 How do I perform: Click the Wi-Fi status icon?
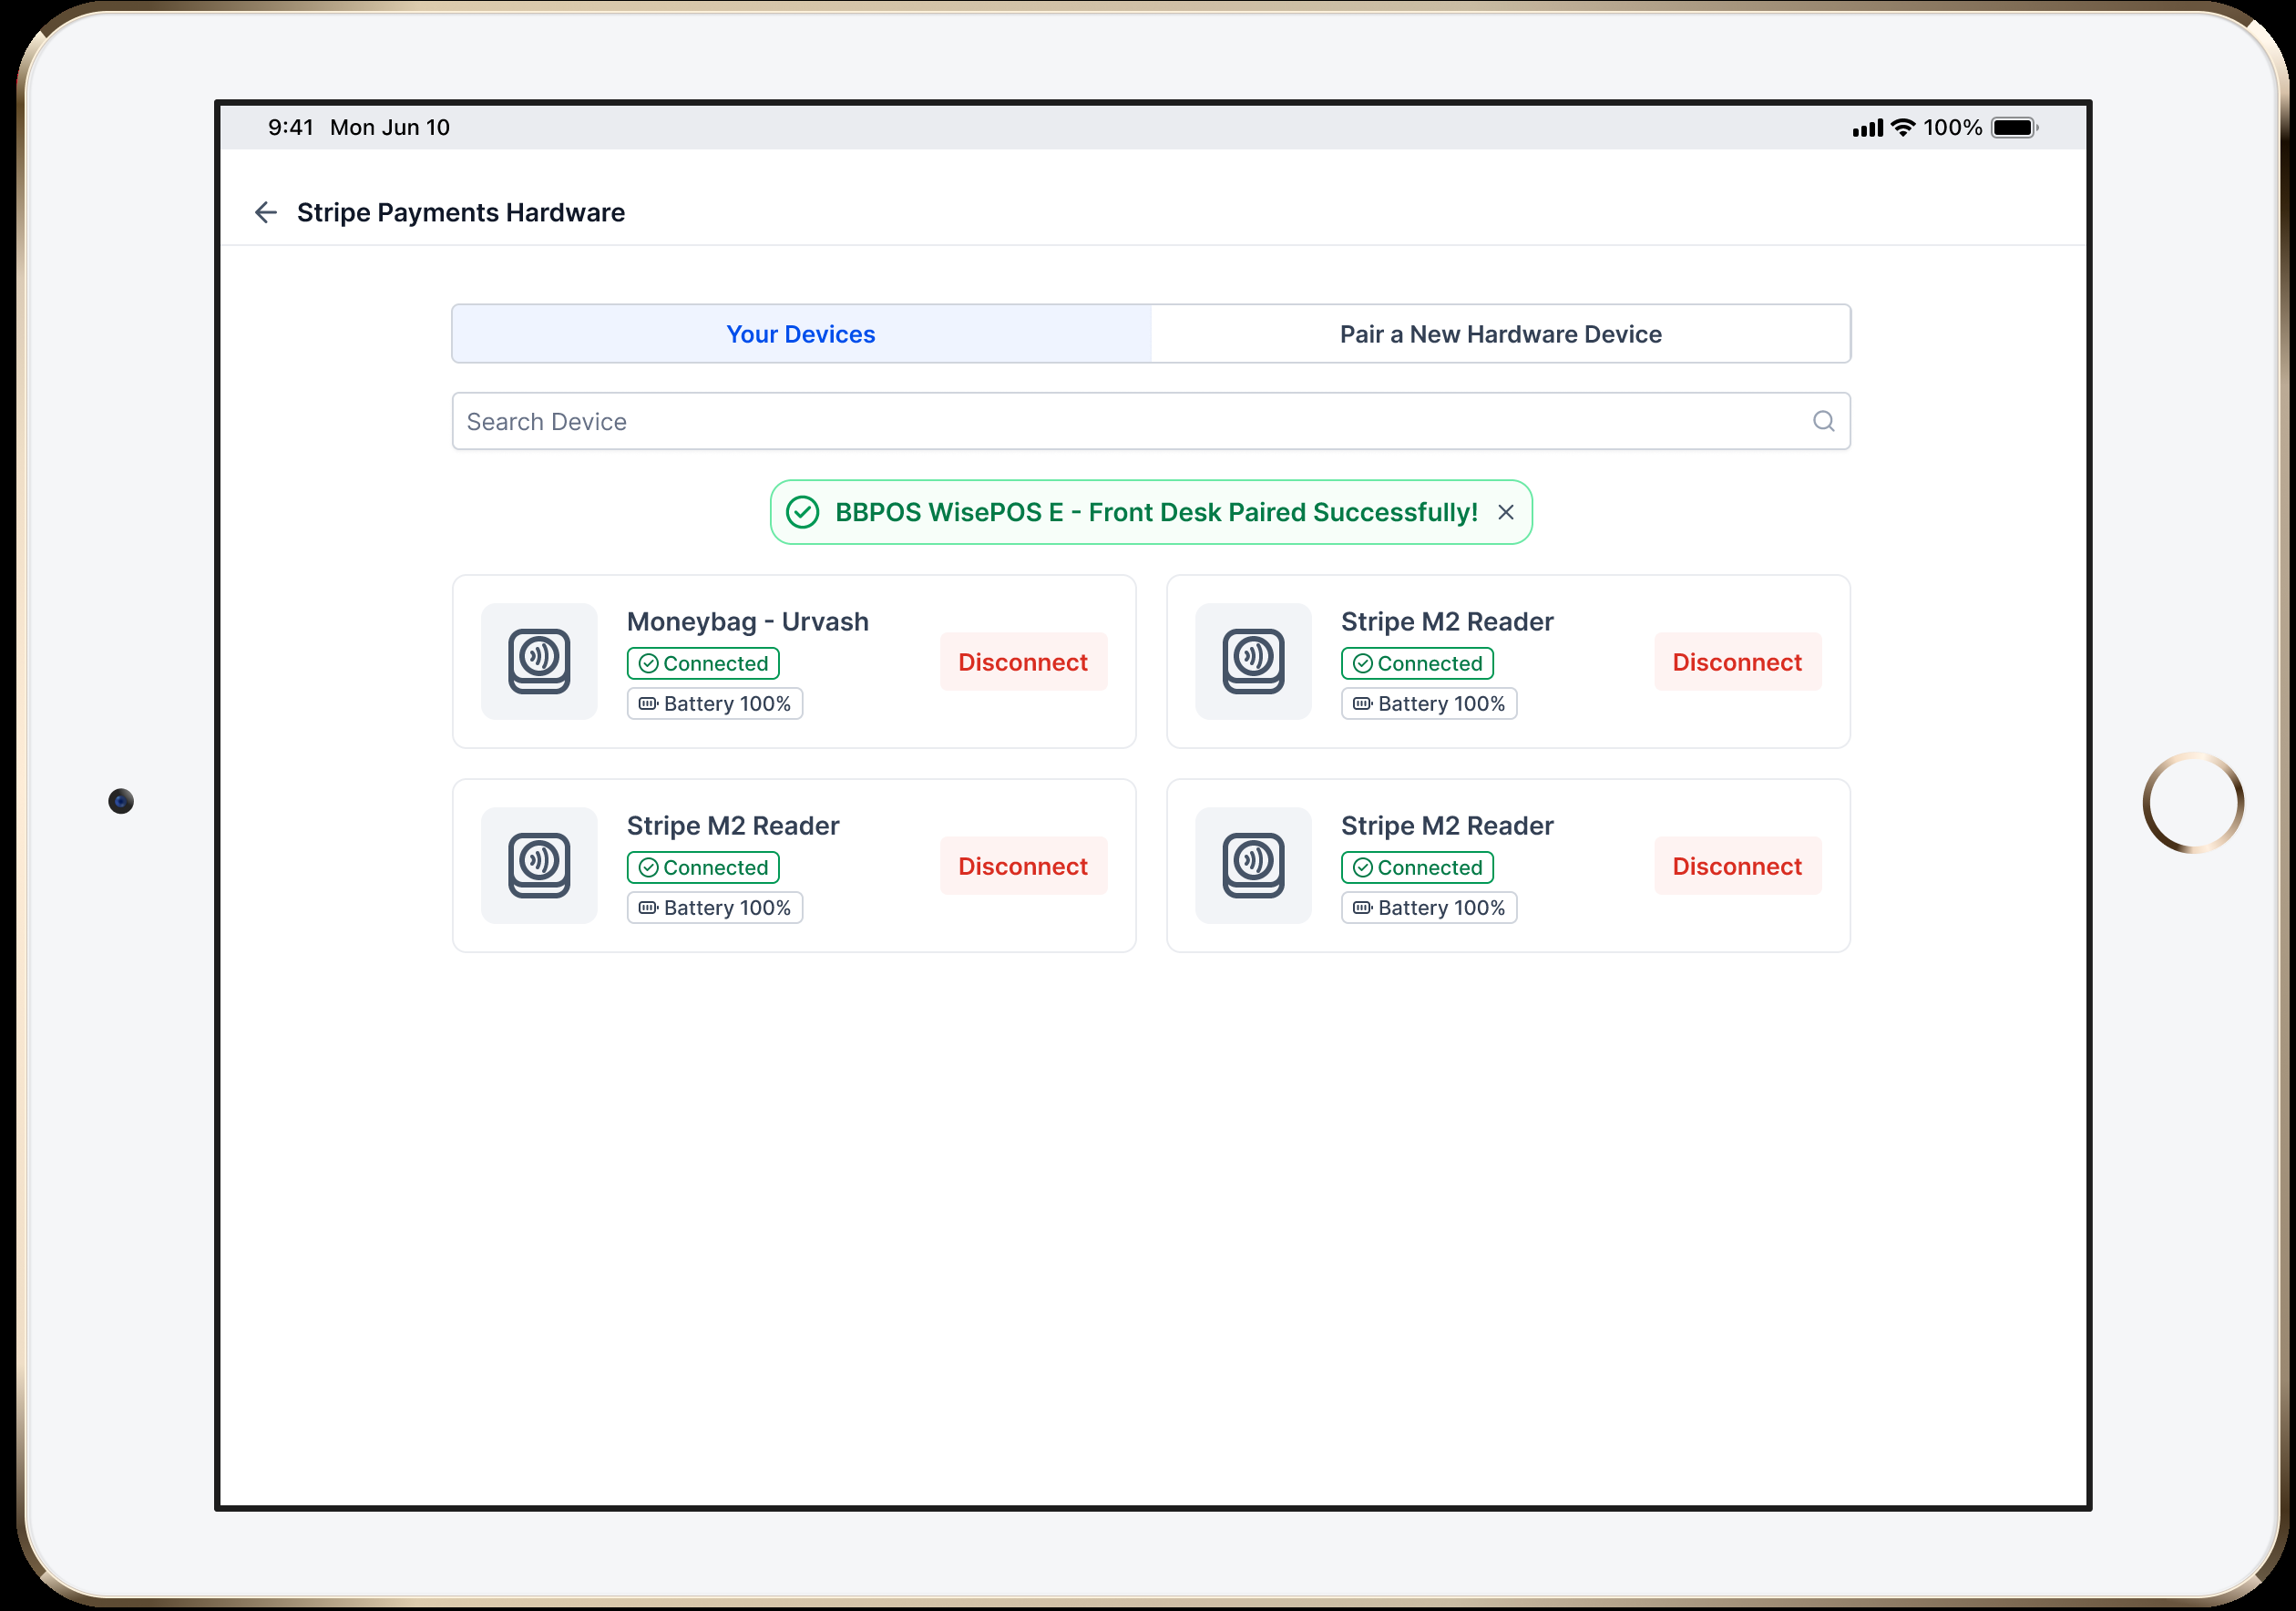[1903, 127]
